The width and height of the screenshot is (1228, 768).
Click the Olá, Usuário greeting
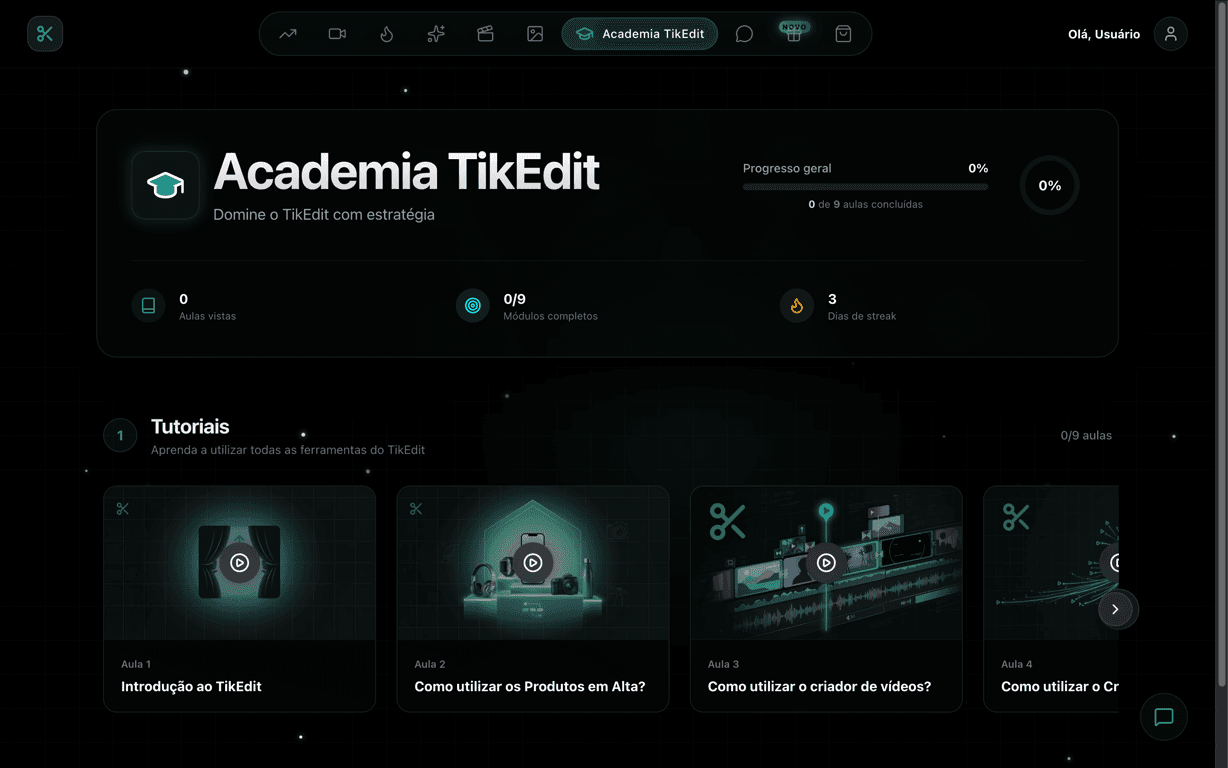point(1104,34)
